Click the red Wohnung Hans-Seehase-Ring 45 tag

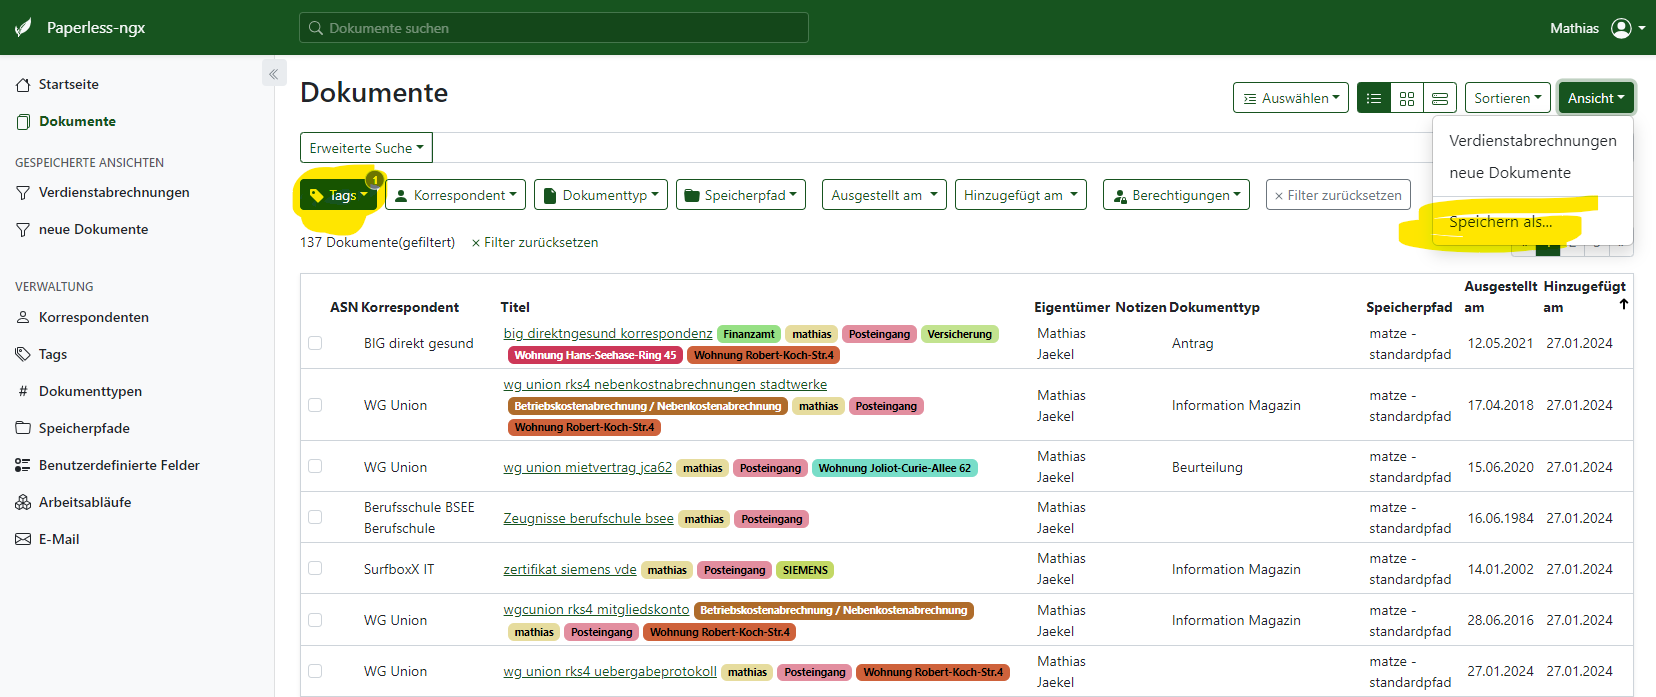pos(595,355)
